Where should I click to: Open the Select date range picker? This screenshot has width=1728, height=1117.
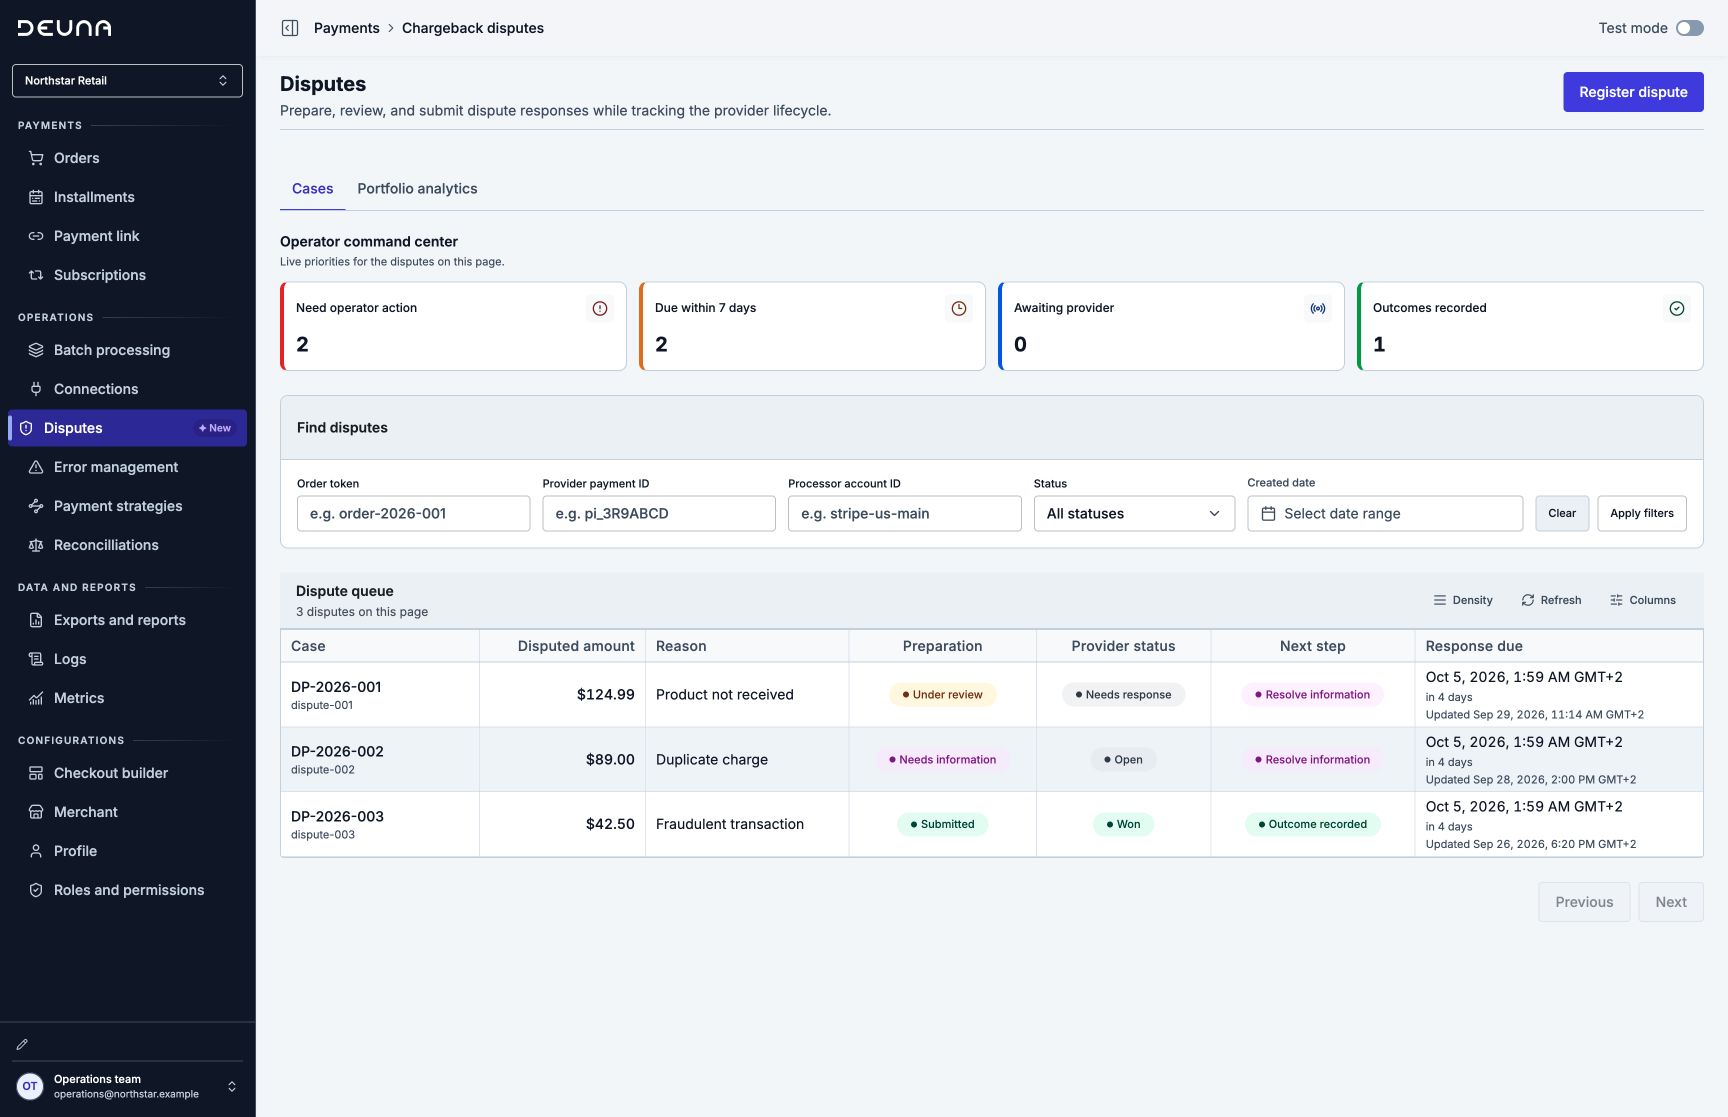click(x=1385, y=513)
